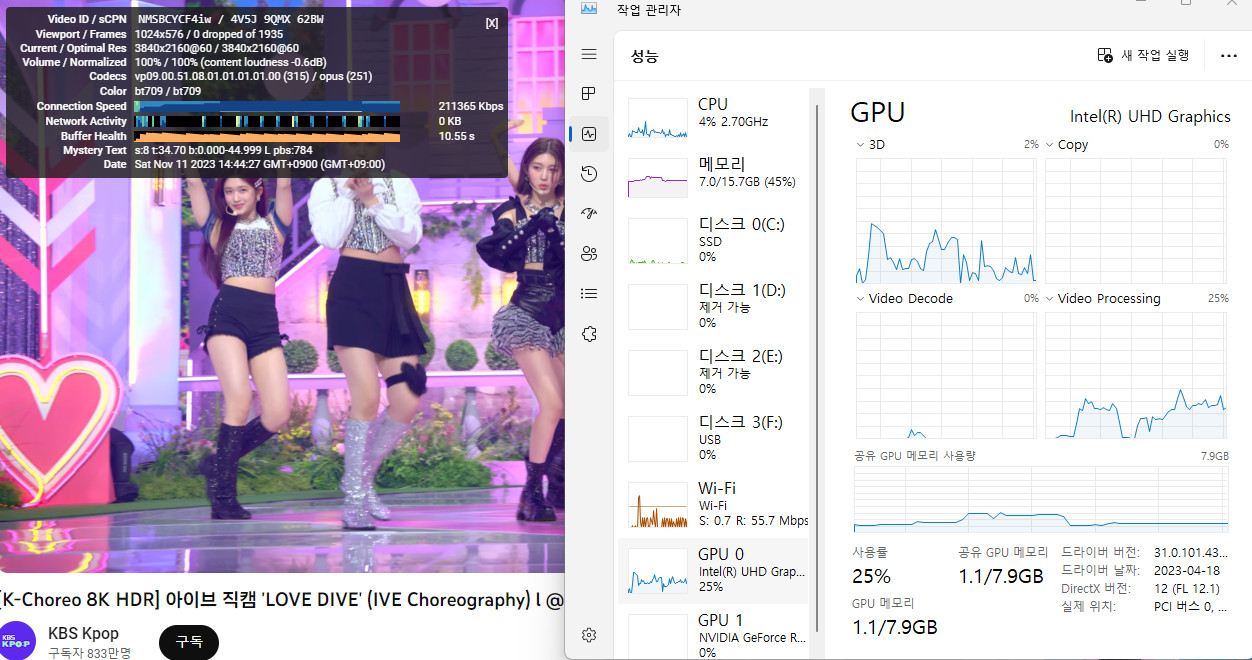Click the 'Intel(R) UHD Graphics' heading text
This screenshot has width=1252, height=660.
1150,117
